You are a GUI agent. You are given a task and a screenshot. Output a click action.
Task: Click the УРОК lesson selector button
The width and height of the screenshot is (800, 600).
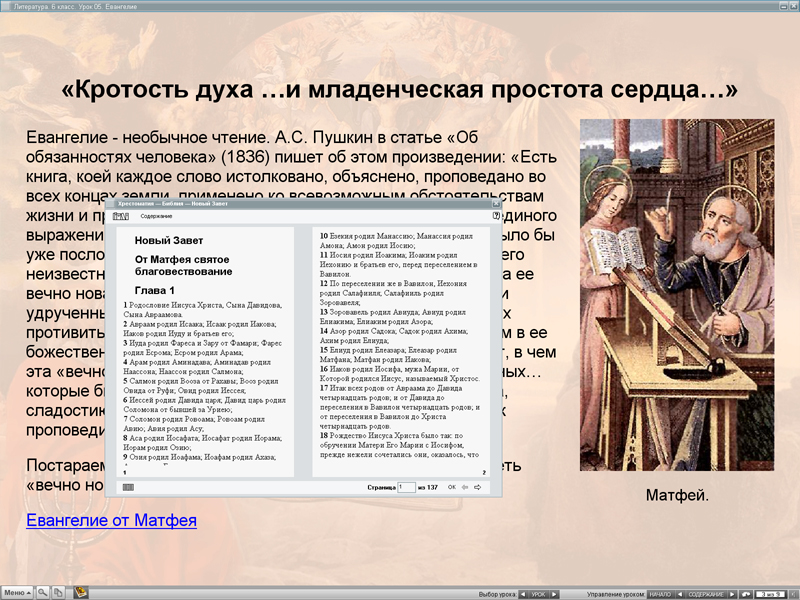[538, 593]
